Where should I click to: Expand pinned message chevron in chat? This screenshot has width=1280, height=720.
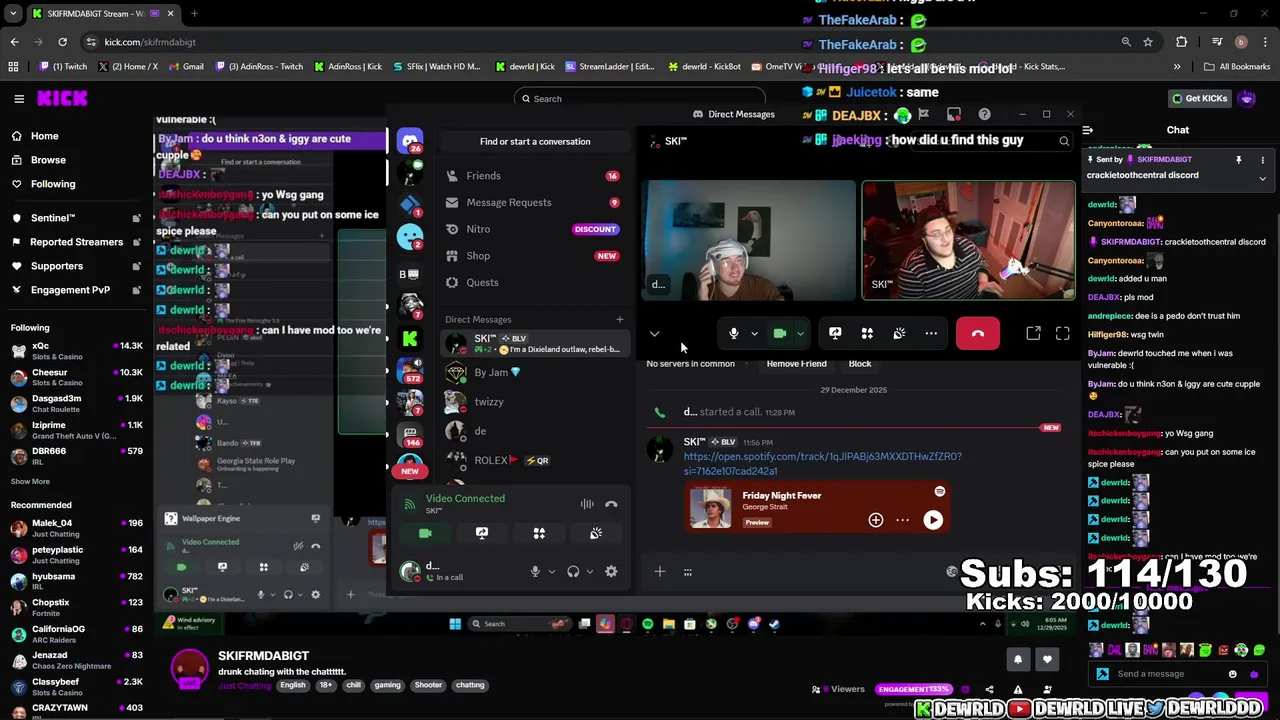pos(1262,178)
